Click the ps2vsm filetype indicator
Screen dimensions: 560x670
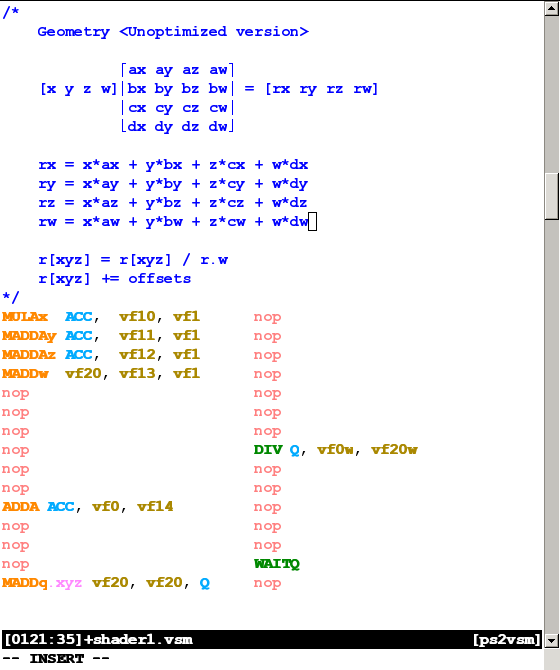[x=507, y=640]
